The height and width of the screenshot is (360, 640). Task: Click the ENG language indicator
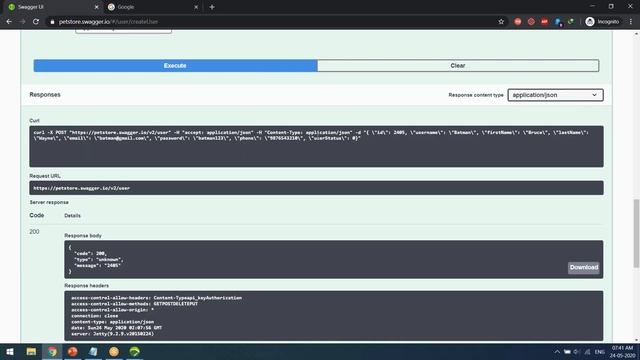(x=600, y=352)
